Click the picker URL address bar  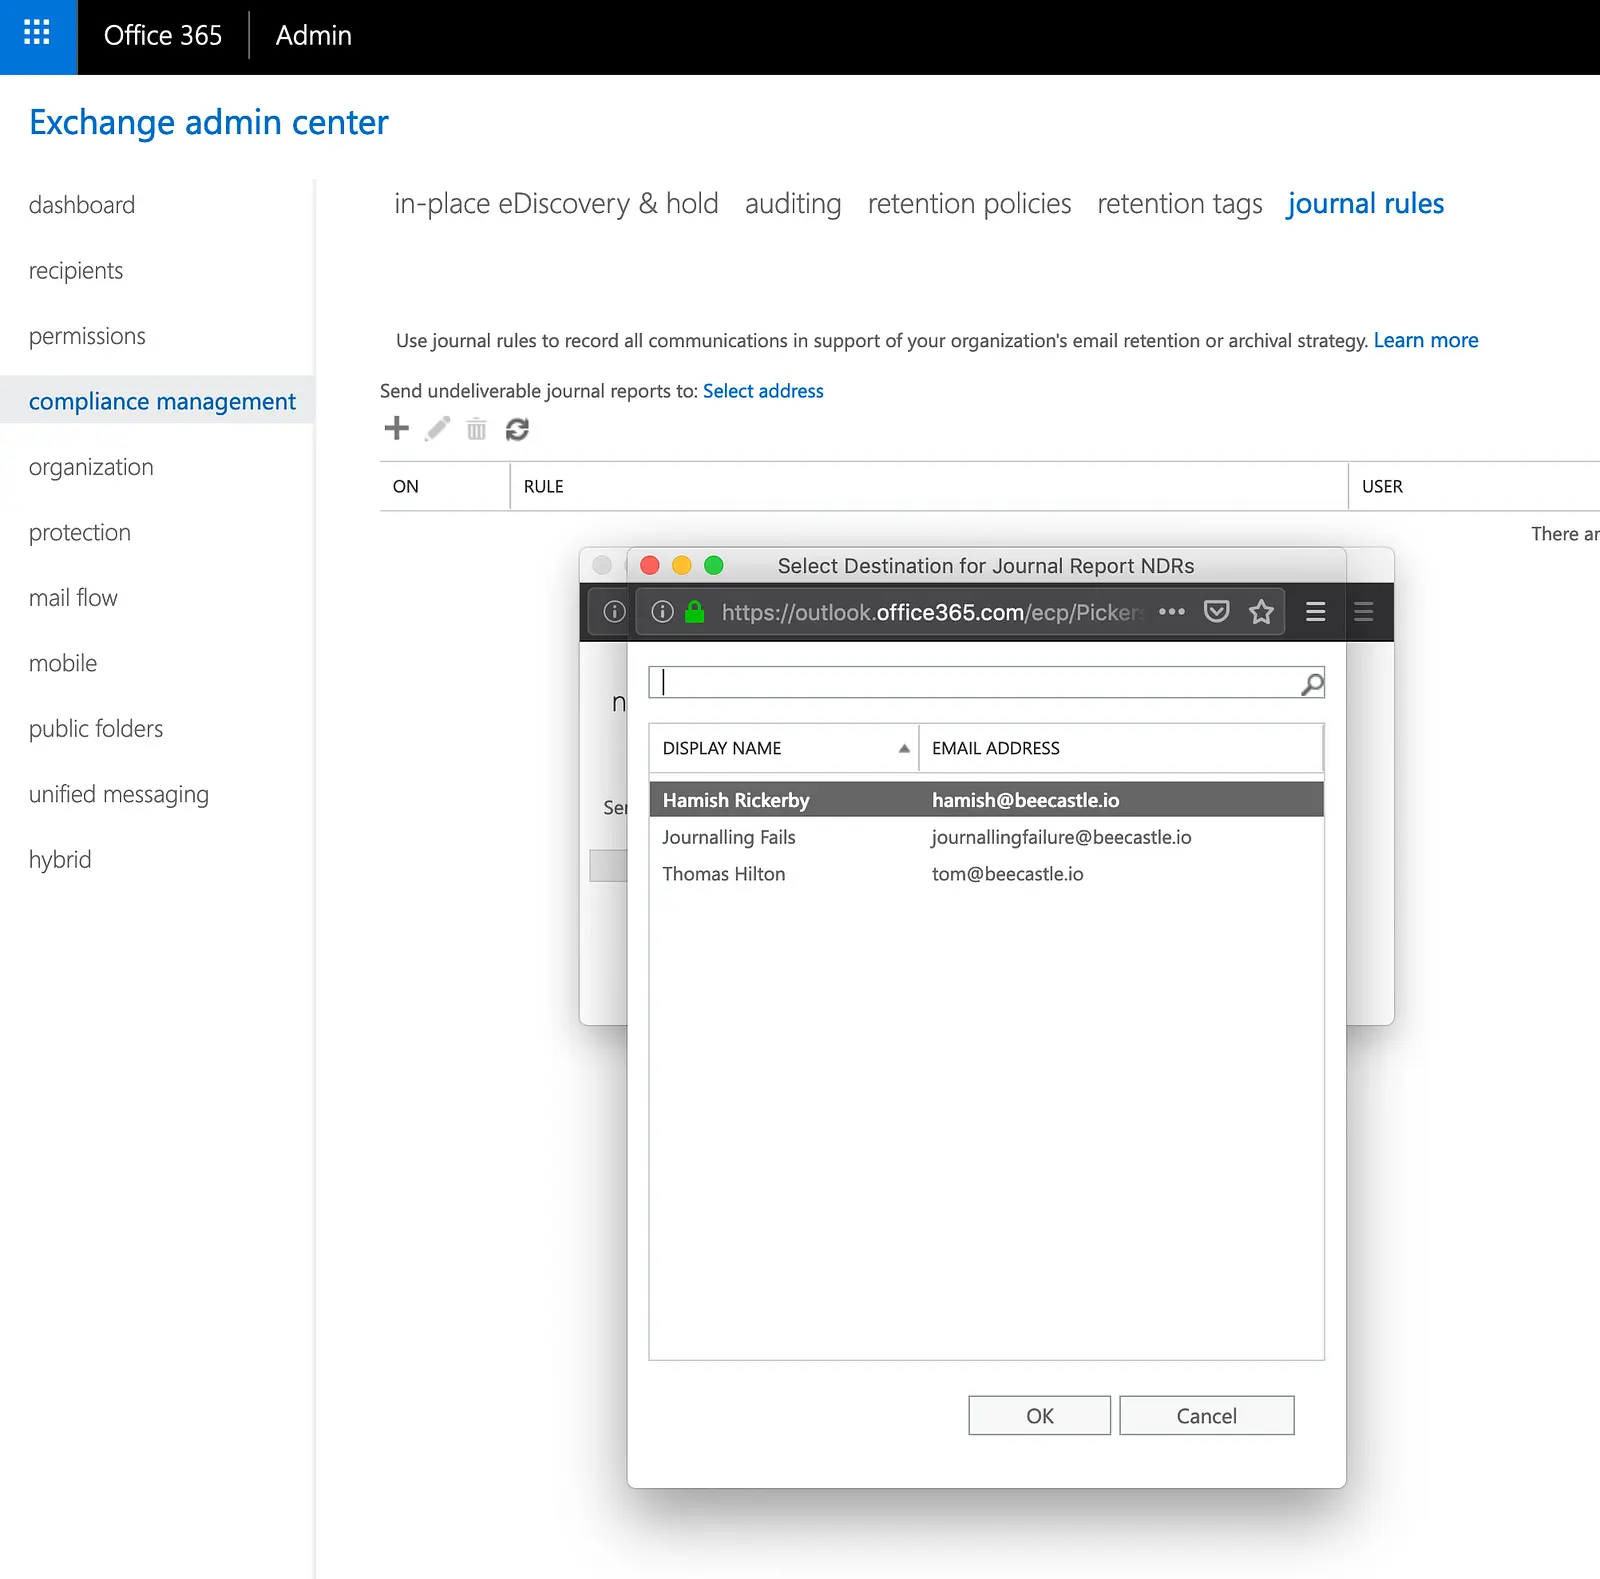point(932,612)
